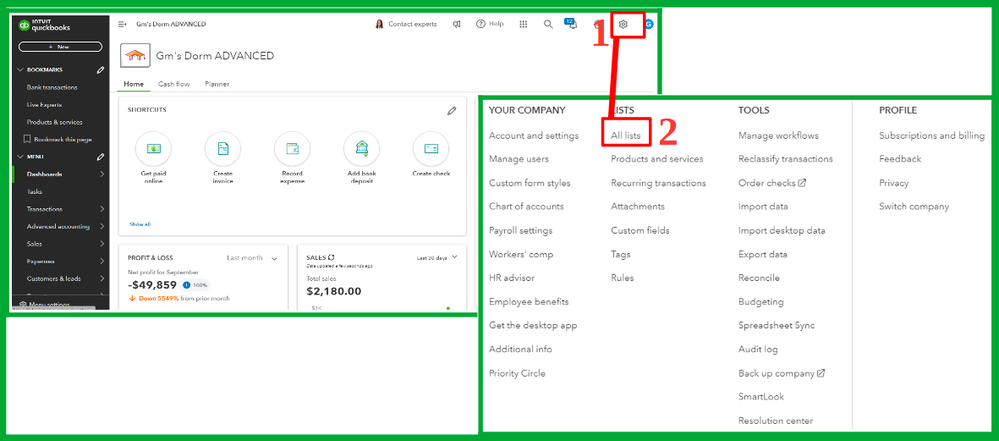
Task: Refresh Sales widget with refresh icon
Action: coord(331,257)
